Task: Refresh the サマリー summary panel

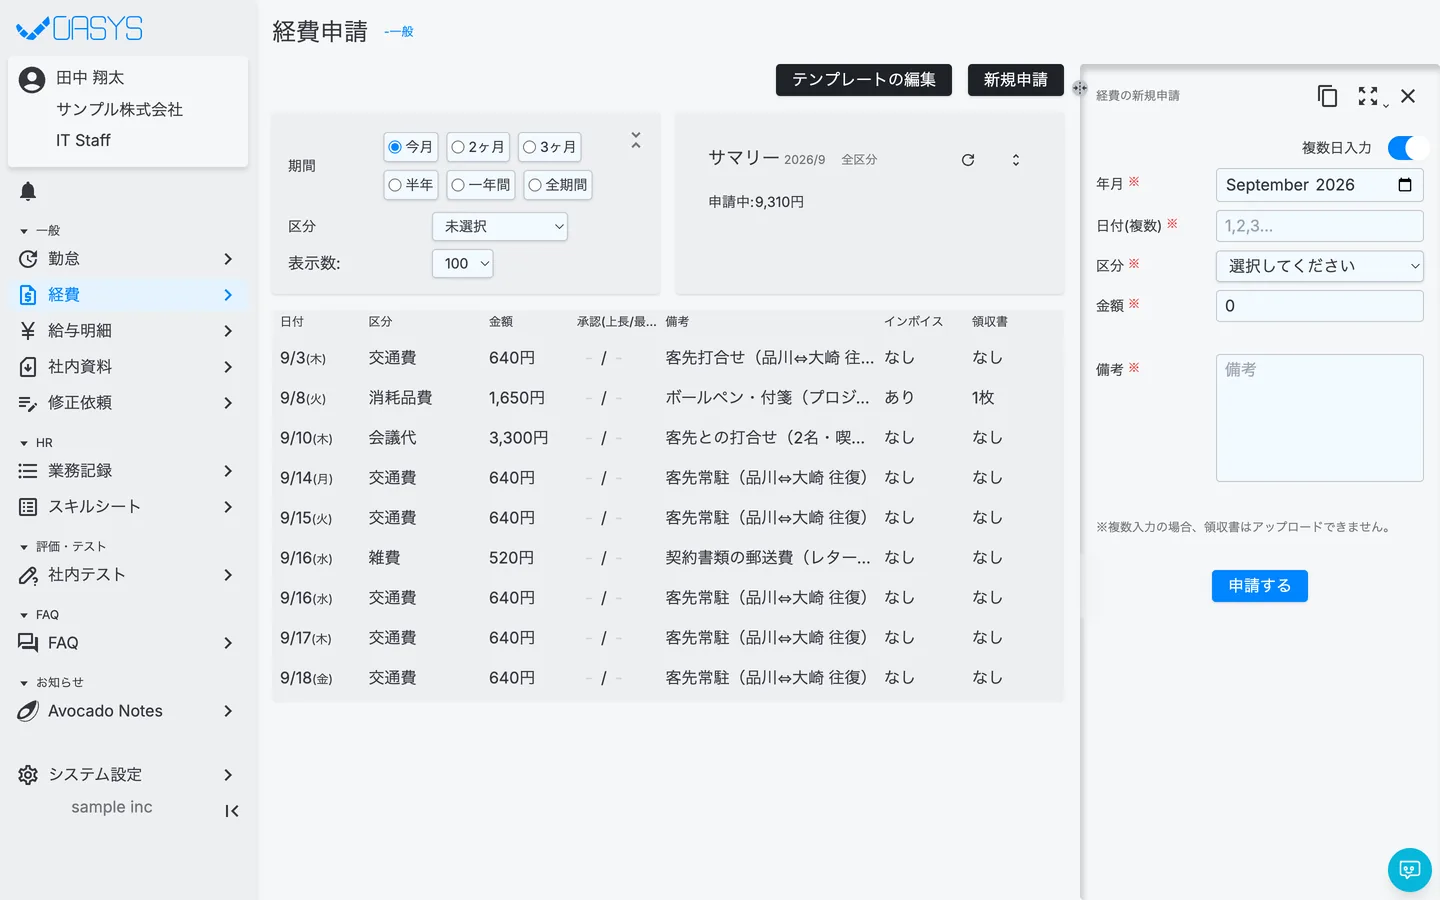Action: pyautogui.click(x=968, y=160)
